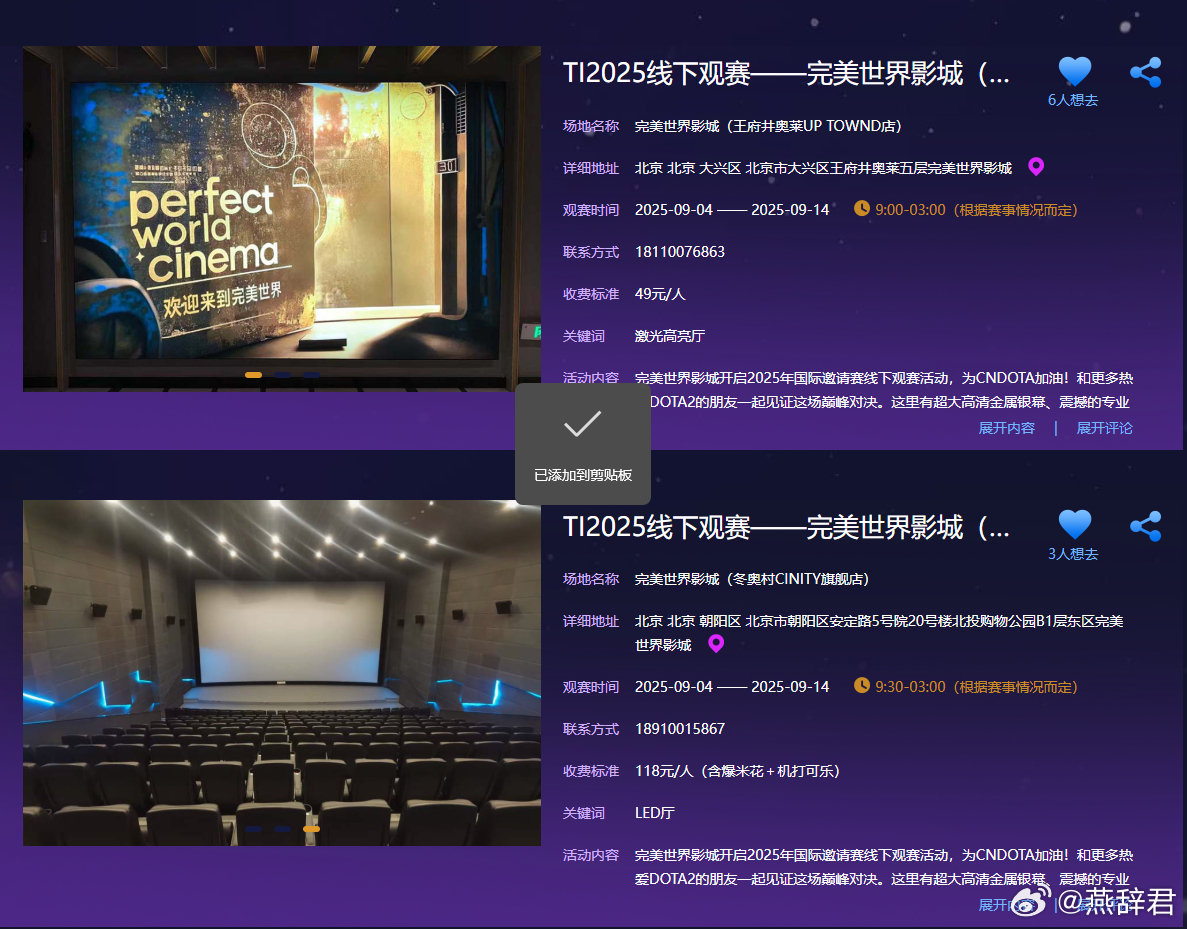Screen dimensions: 1187x929
Task: Select second carousel dot on theater seats image
Action: [x=282, y=829]
